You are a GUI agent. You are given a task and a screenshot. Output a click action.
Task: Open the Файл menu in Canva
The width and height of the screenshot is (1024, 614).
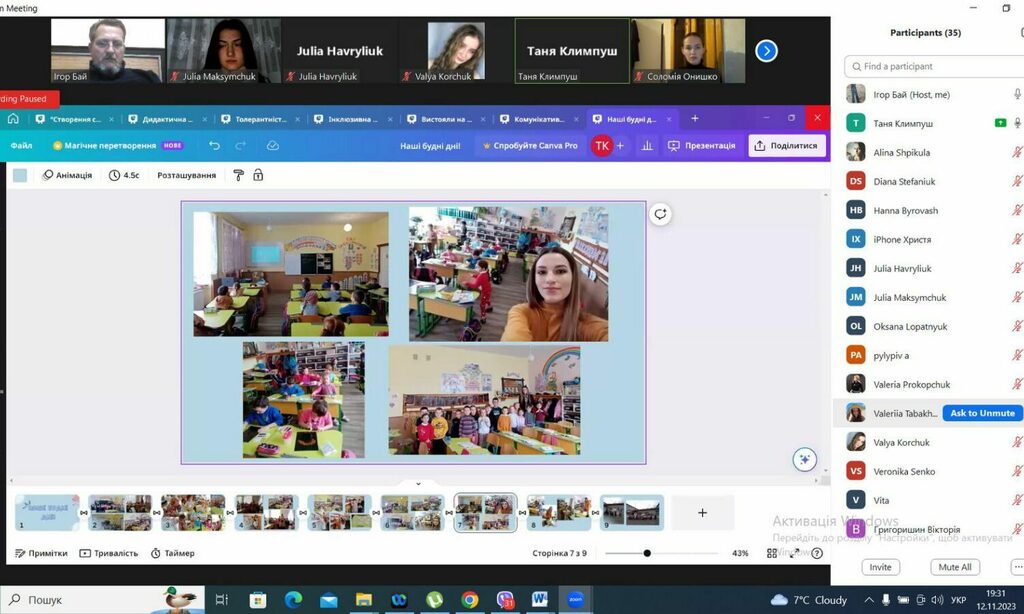tap(21, 146)
